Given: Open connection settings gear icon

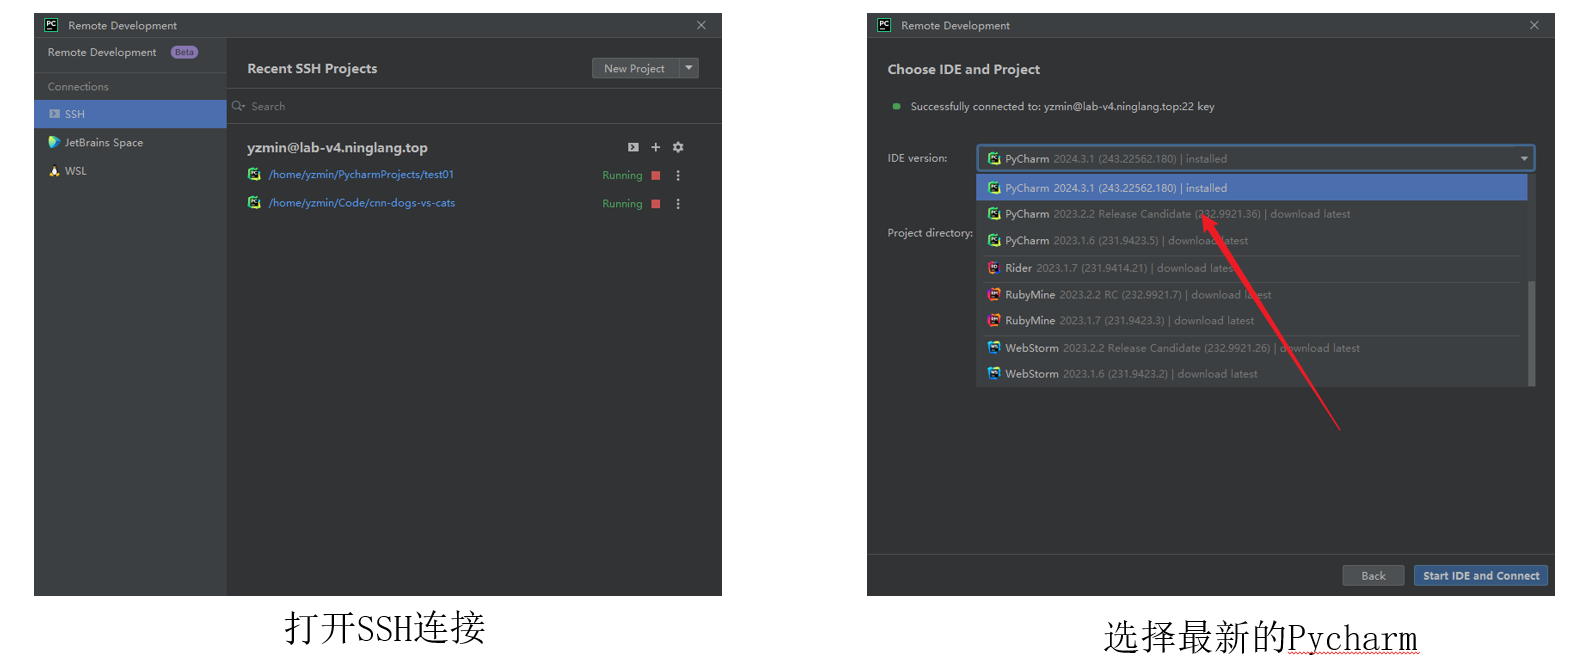Looking at the screenshot, I should [678, 147].
